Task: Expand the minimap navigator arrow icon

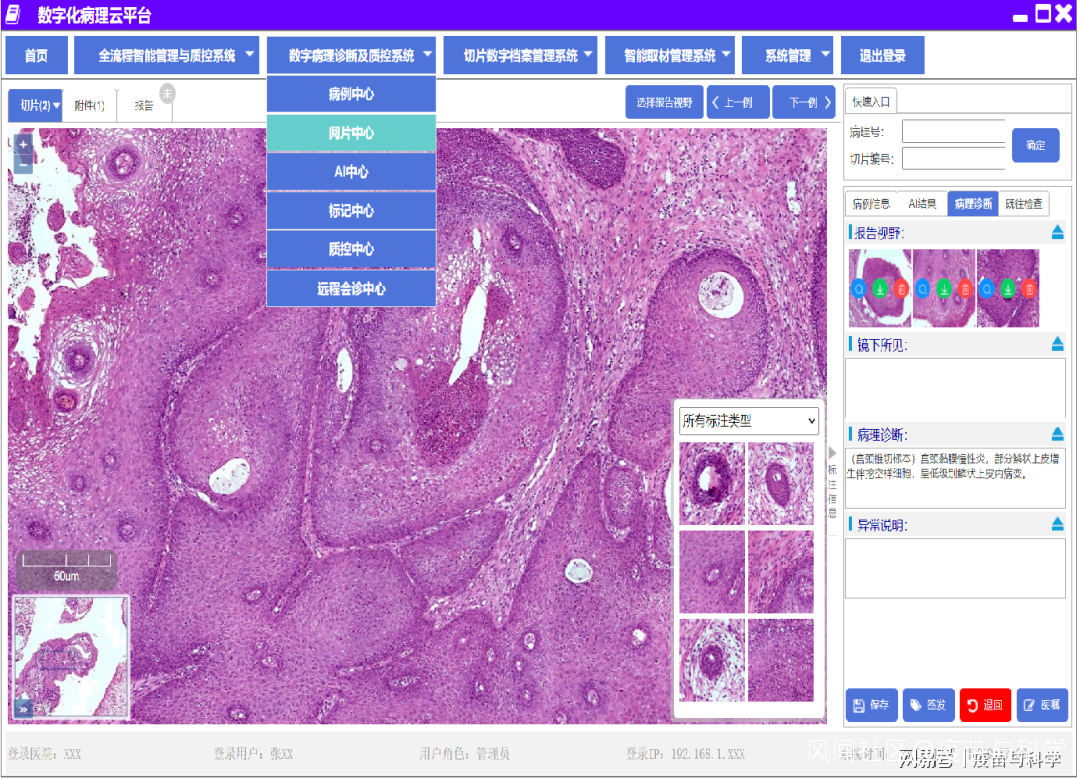Action: coord(23,708)
